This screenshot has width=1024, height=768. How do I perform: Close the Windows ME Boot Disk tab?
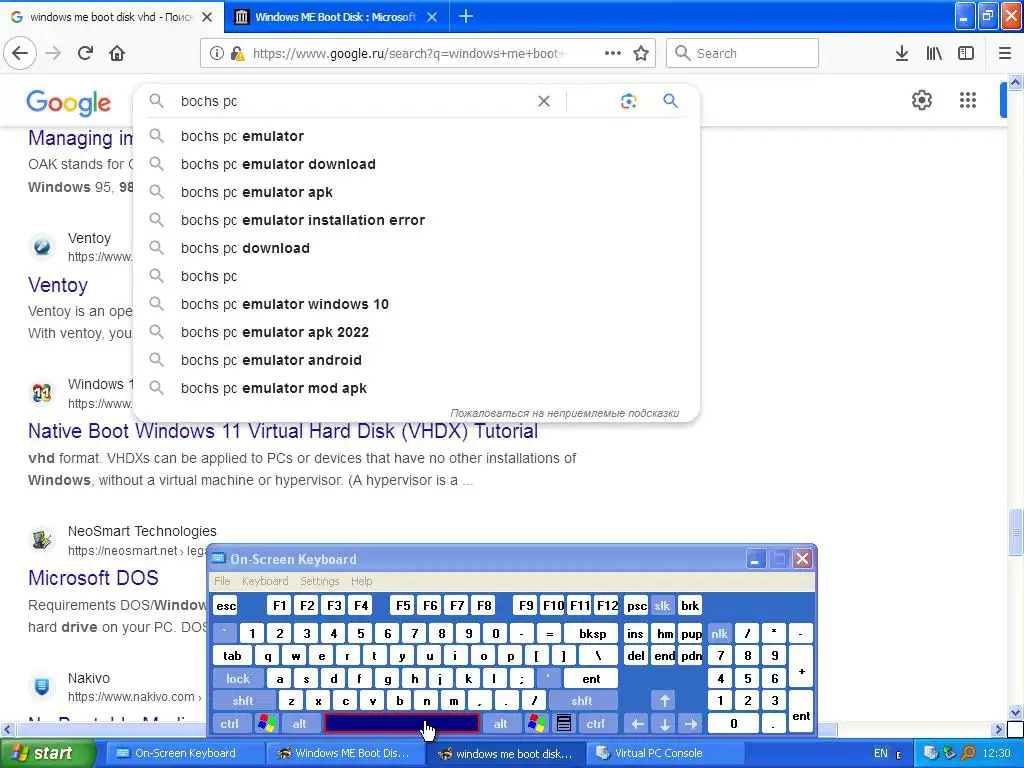pyautogui.click(x=432, y=17)
